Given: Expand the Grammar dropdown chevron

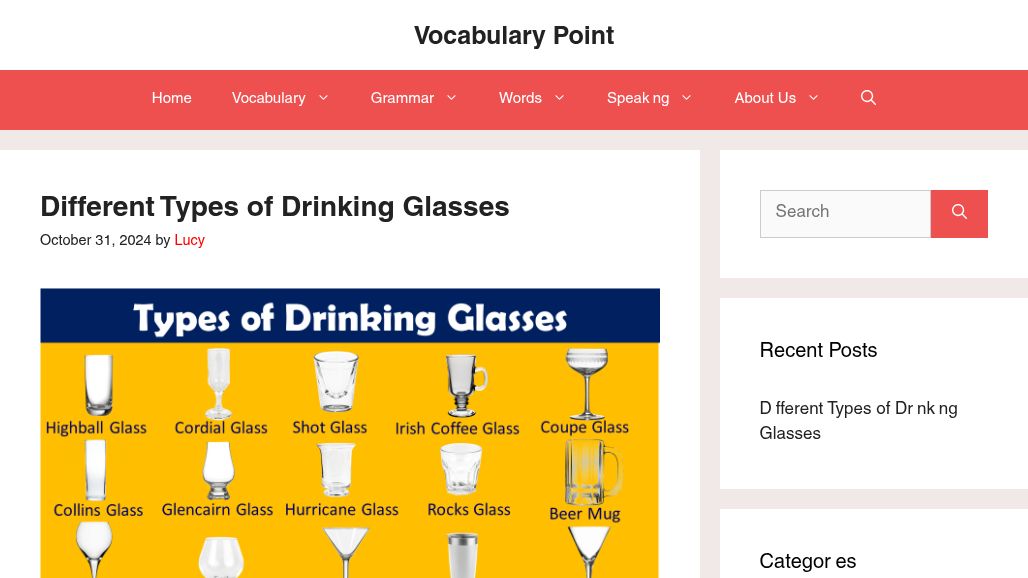Looking at the screenshot, I should pyautogui.click(x=451, y=99).
